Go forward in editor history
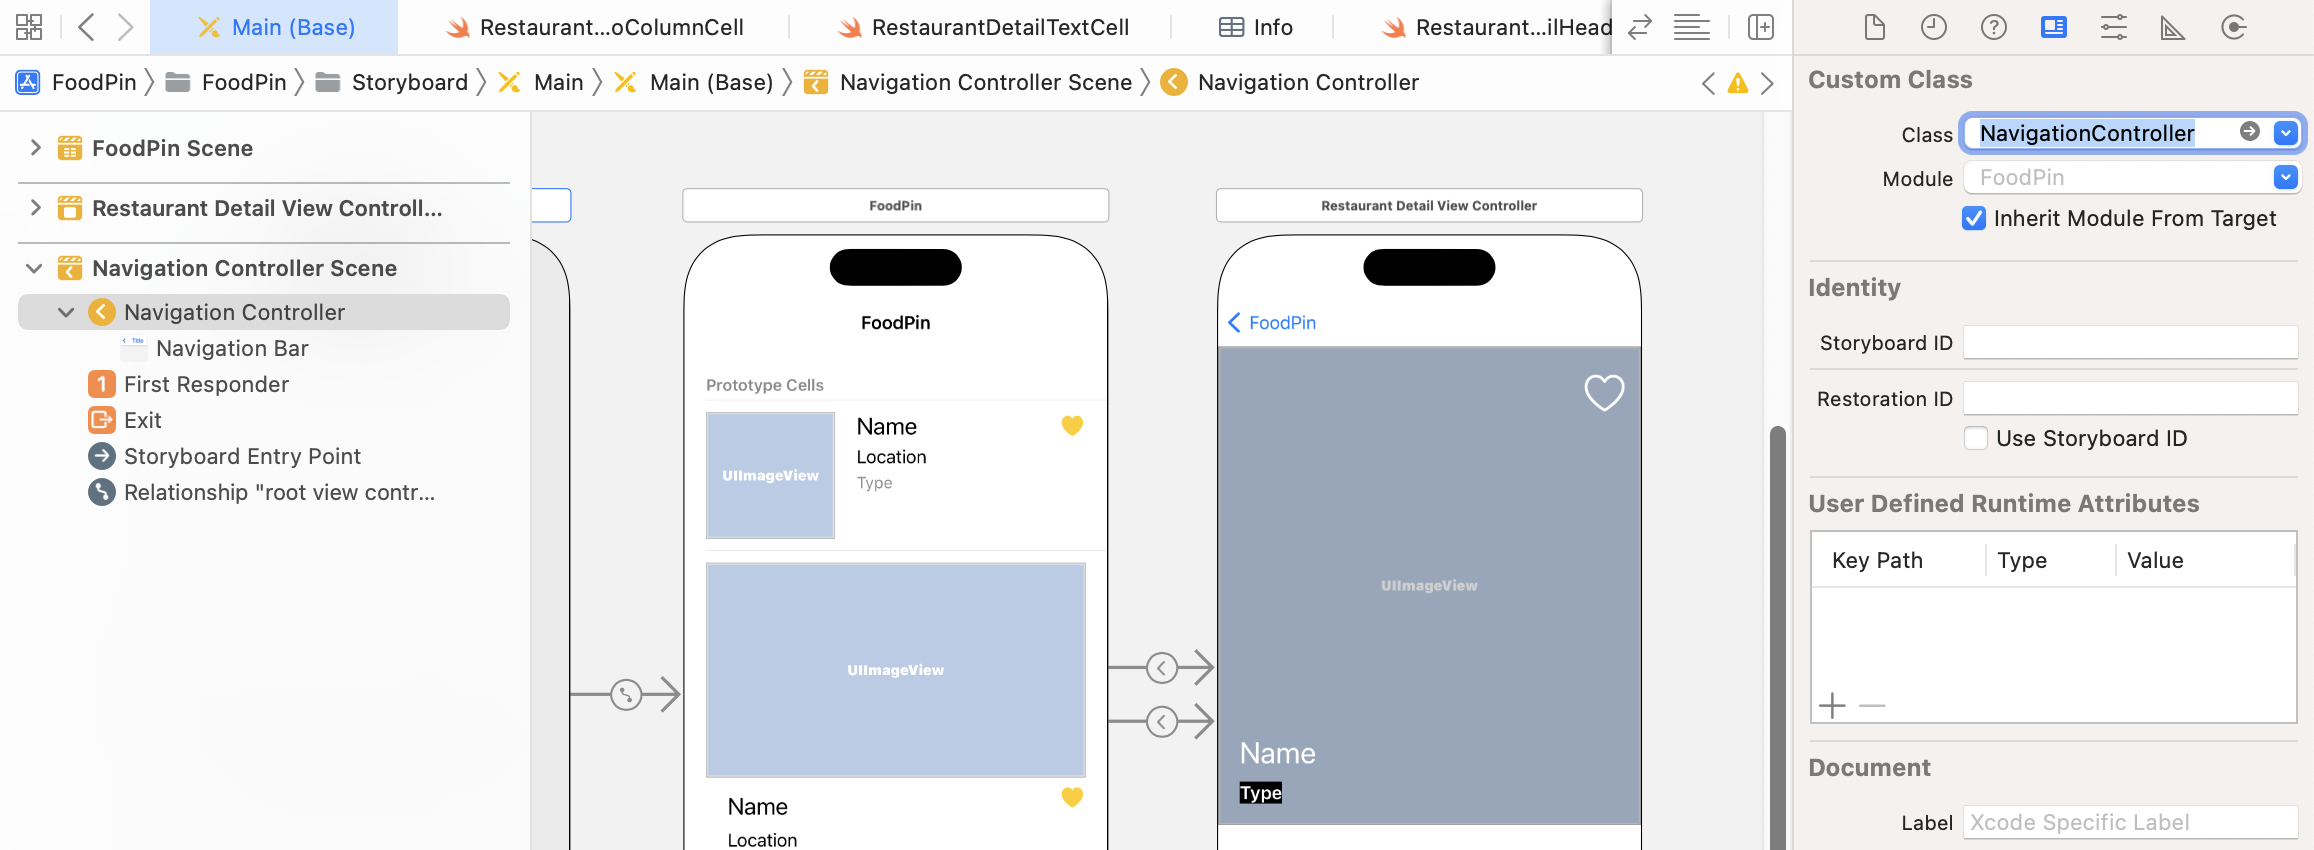Image resolution: width=2314 pixels, height=850 pixels. click(125, 27)
